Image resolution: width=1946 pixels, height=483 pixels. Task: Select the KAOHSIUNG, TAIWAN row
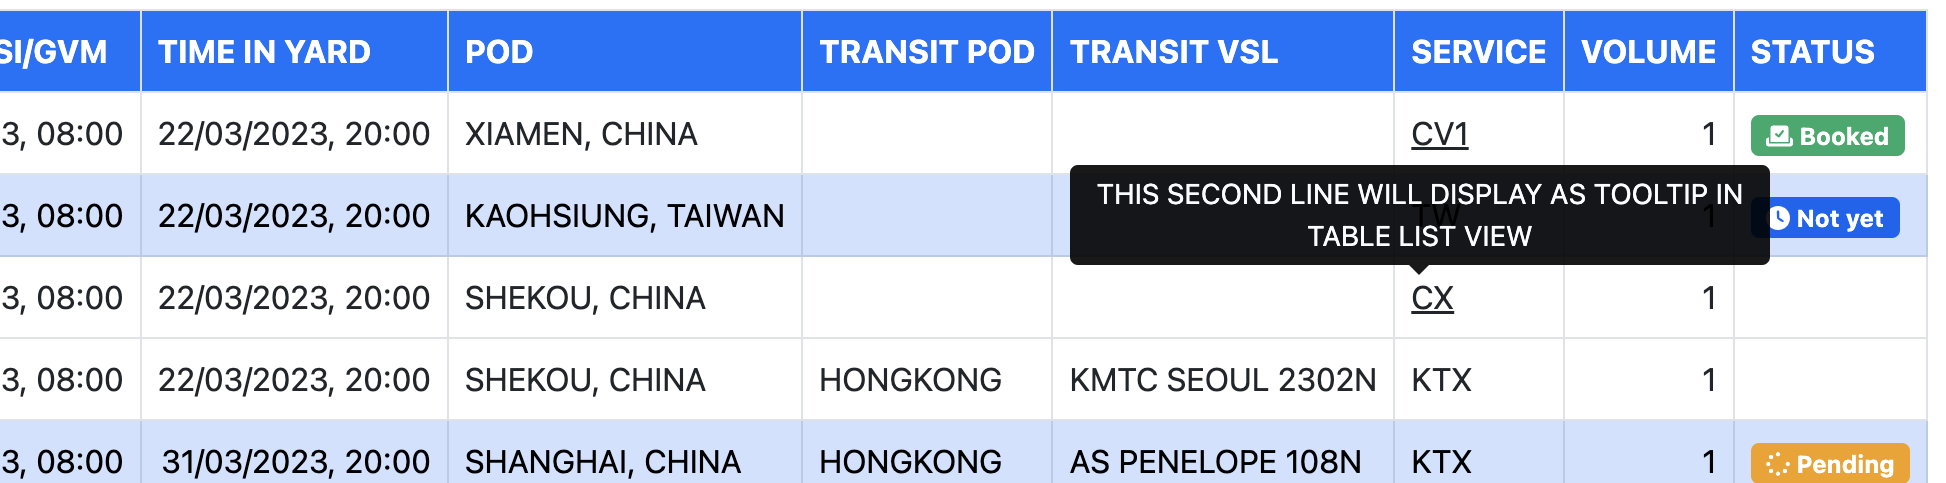[624, 216]
